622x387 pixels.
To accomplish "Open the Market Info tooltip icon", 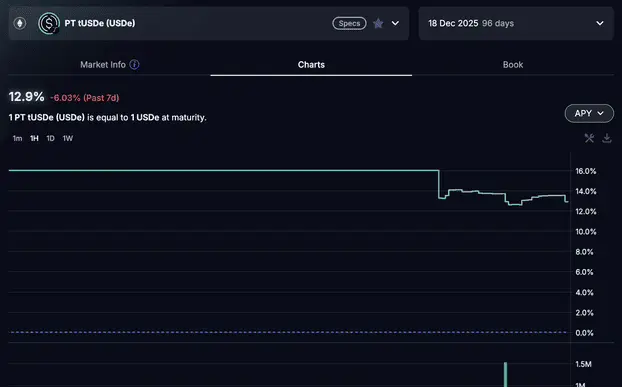I will click(134, 64).
